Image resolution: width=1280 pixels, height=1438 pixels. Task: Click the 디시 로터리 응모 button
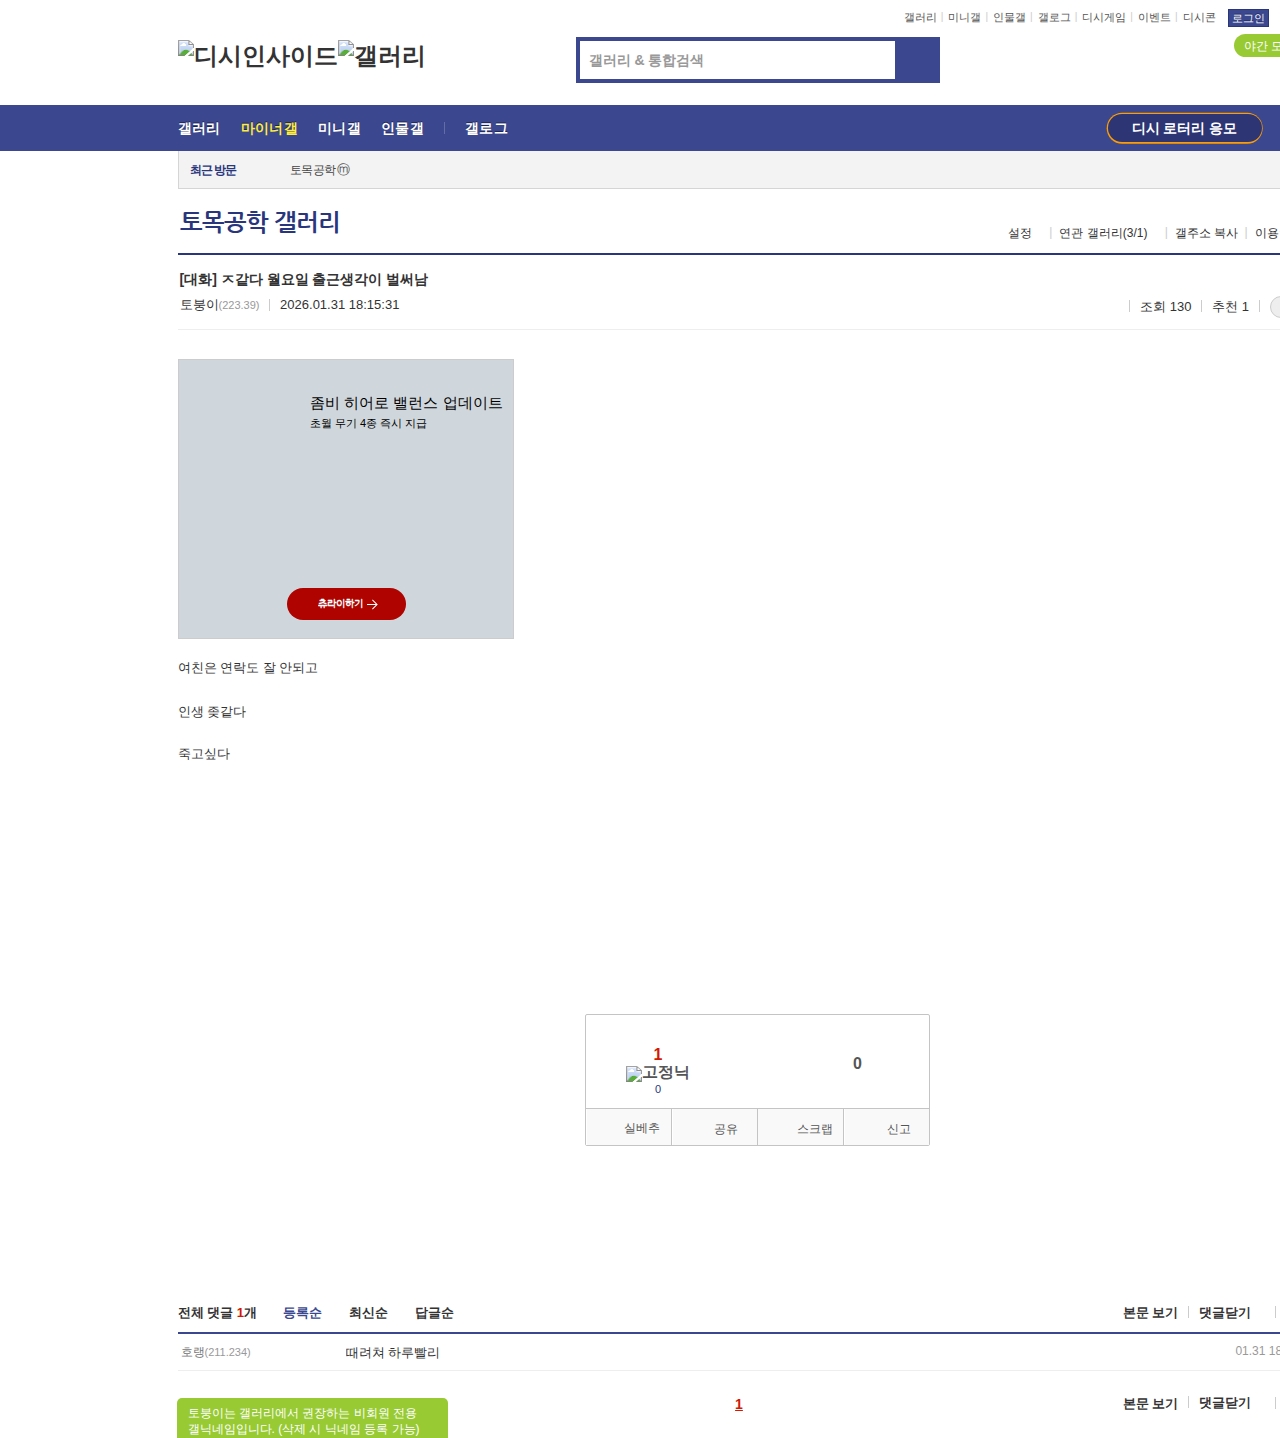[x=1184, y=128]
